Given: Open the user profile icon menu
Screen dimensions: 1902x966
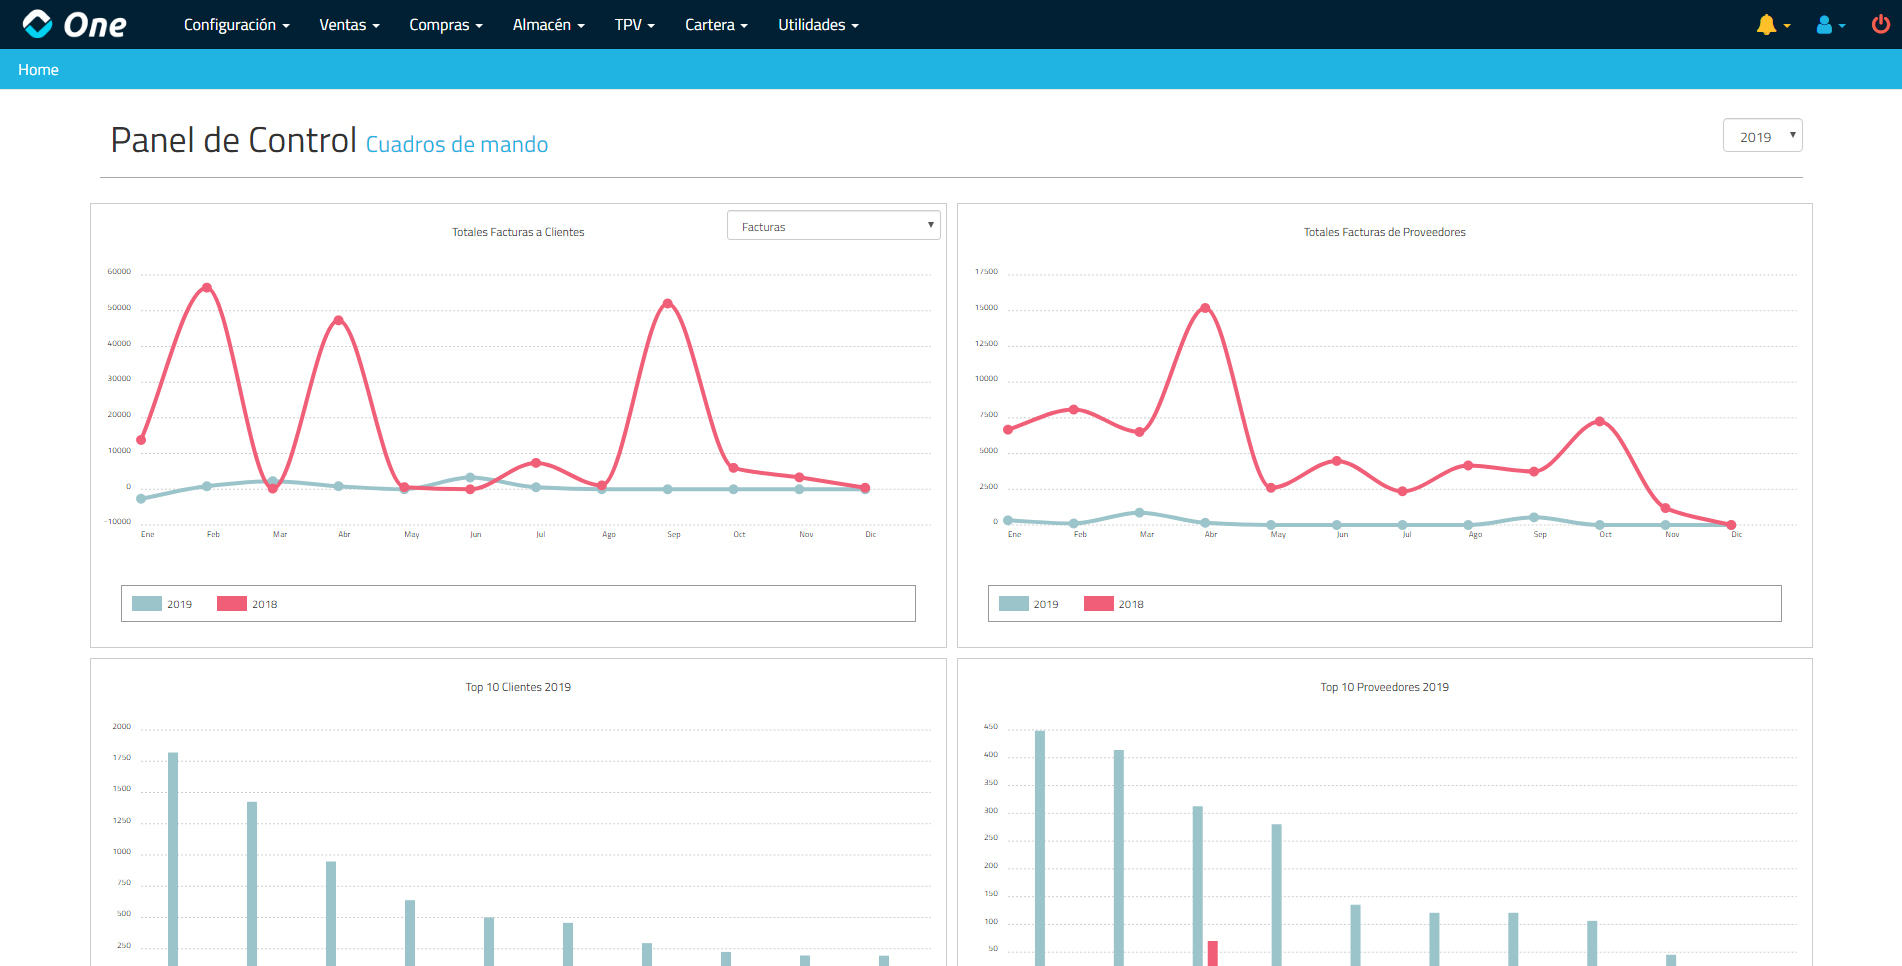Looking at the screenshot, I should coord(1825,25).
